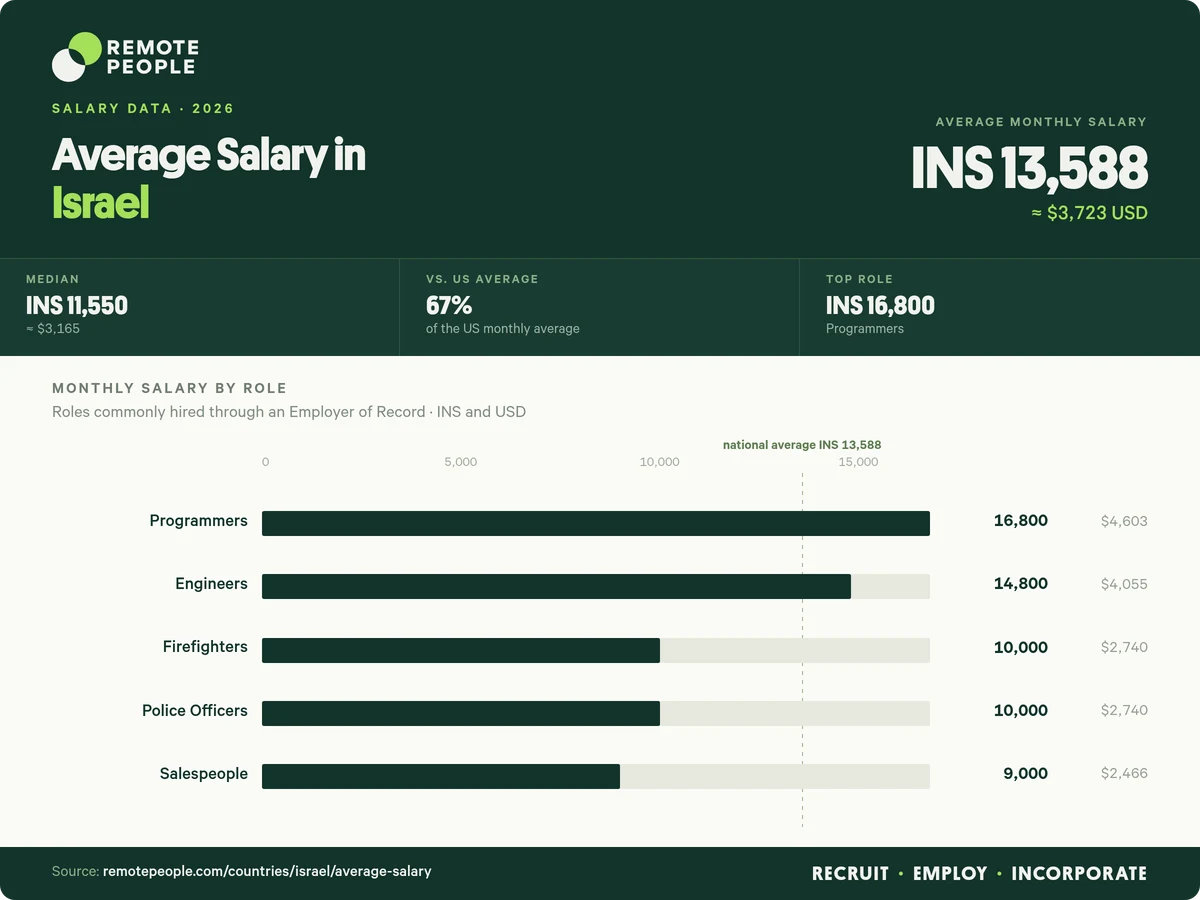Click the '0' axis tick label
The width and height of the screenshot is (1200, 900).
(x=265, y=462)
